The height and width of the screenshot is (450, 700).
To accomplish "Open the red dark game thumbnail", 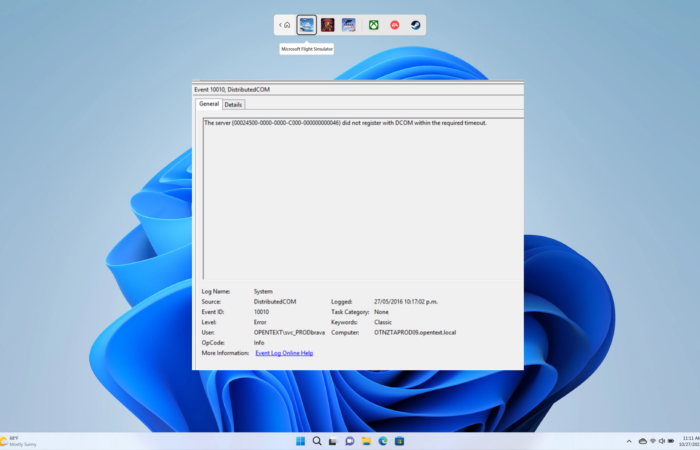I will click(328, 25).
